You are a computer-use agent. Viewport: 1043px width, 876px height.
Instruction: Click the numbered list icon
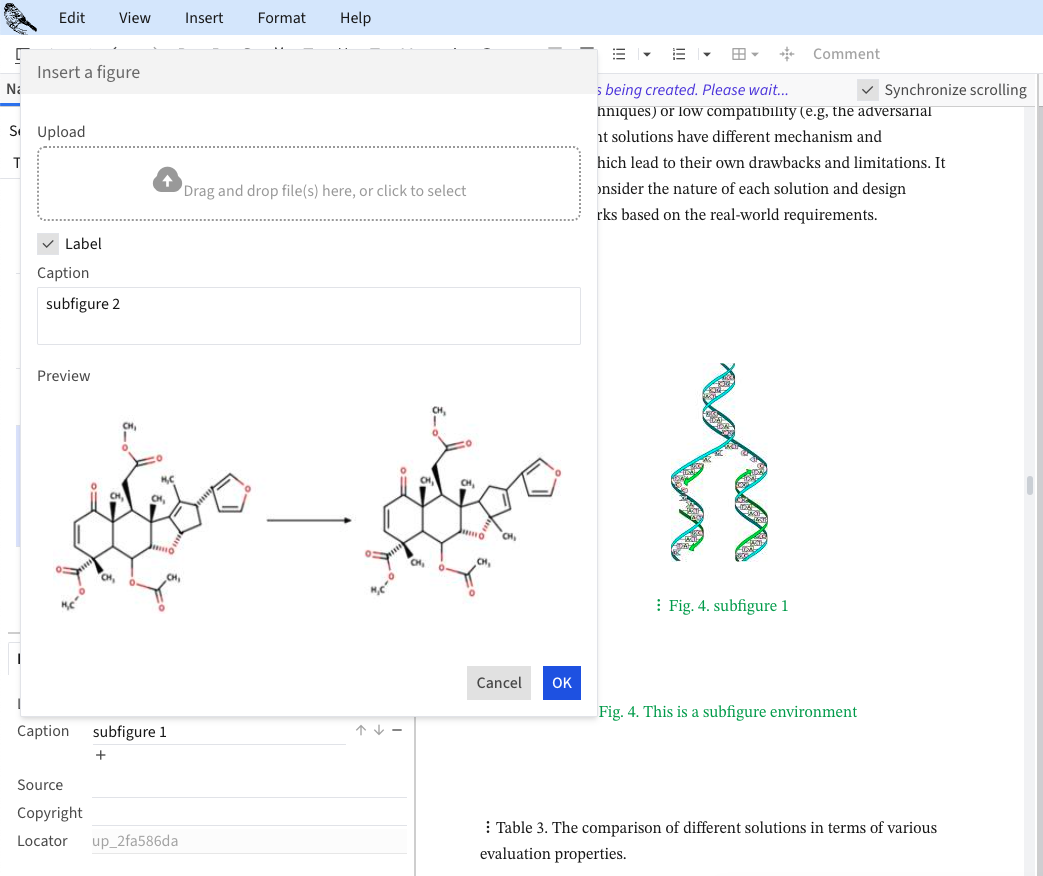point(679,54)
